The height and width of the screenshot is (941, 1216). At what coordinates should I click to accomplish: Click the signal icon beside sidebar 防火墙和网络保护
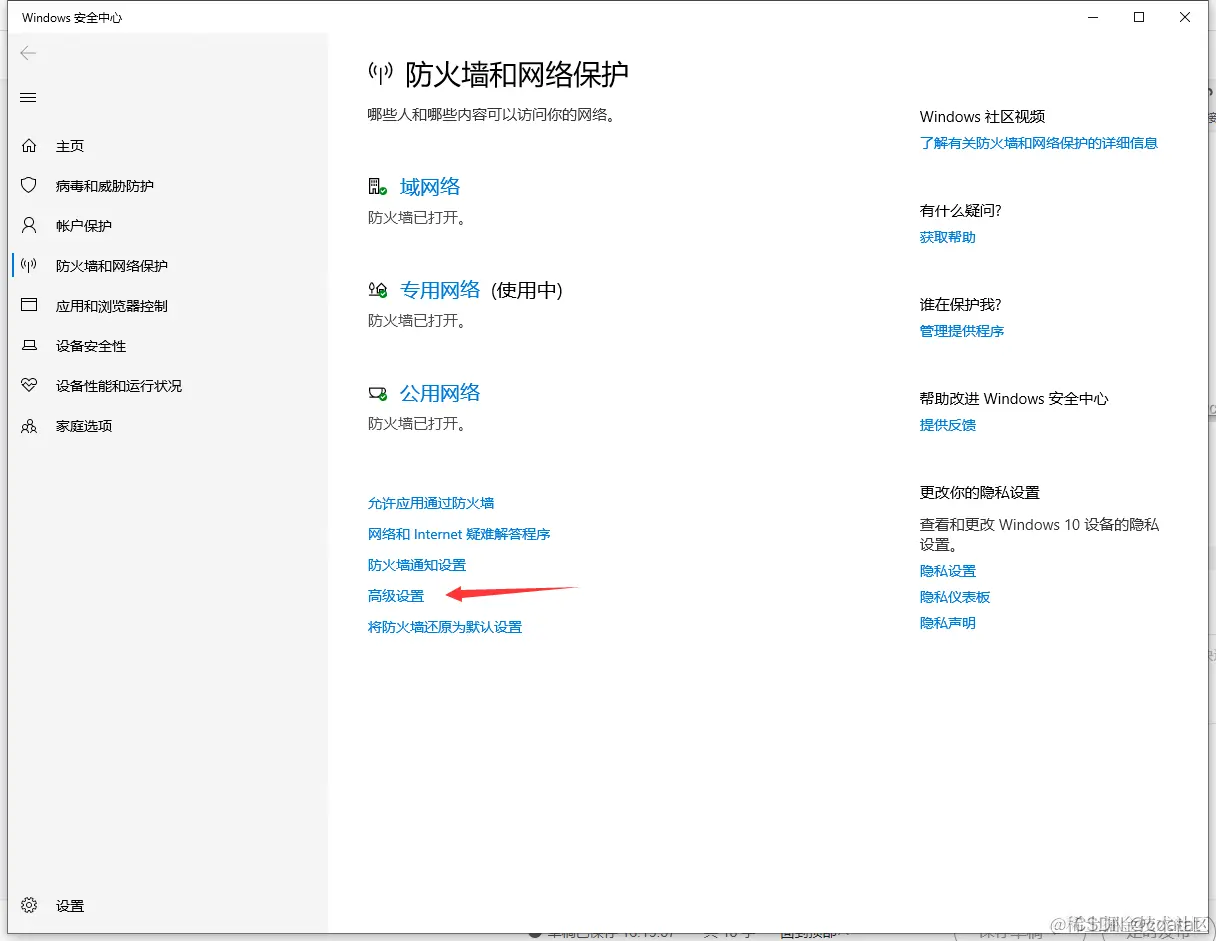[x=29, y=265]
